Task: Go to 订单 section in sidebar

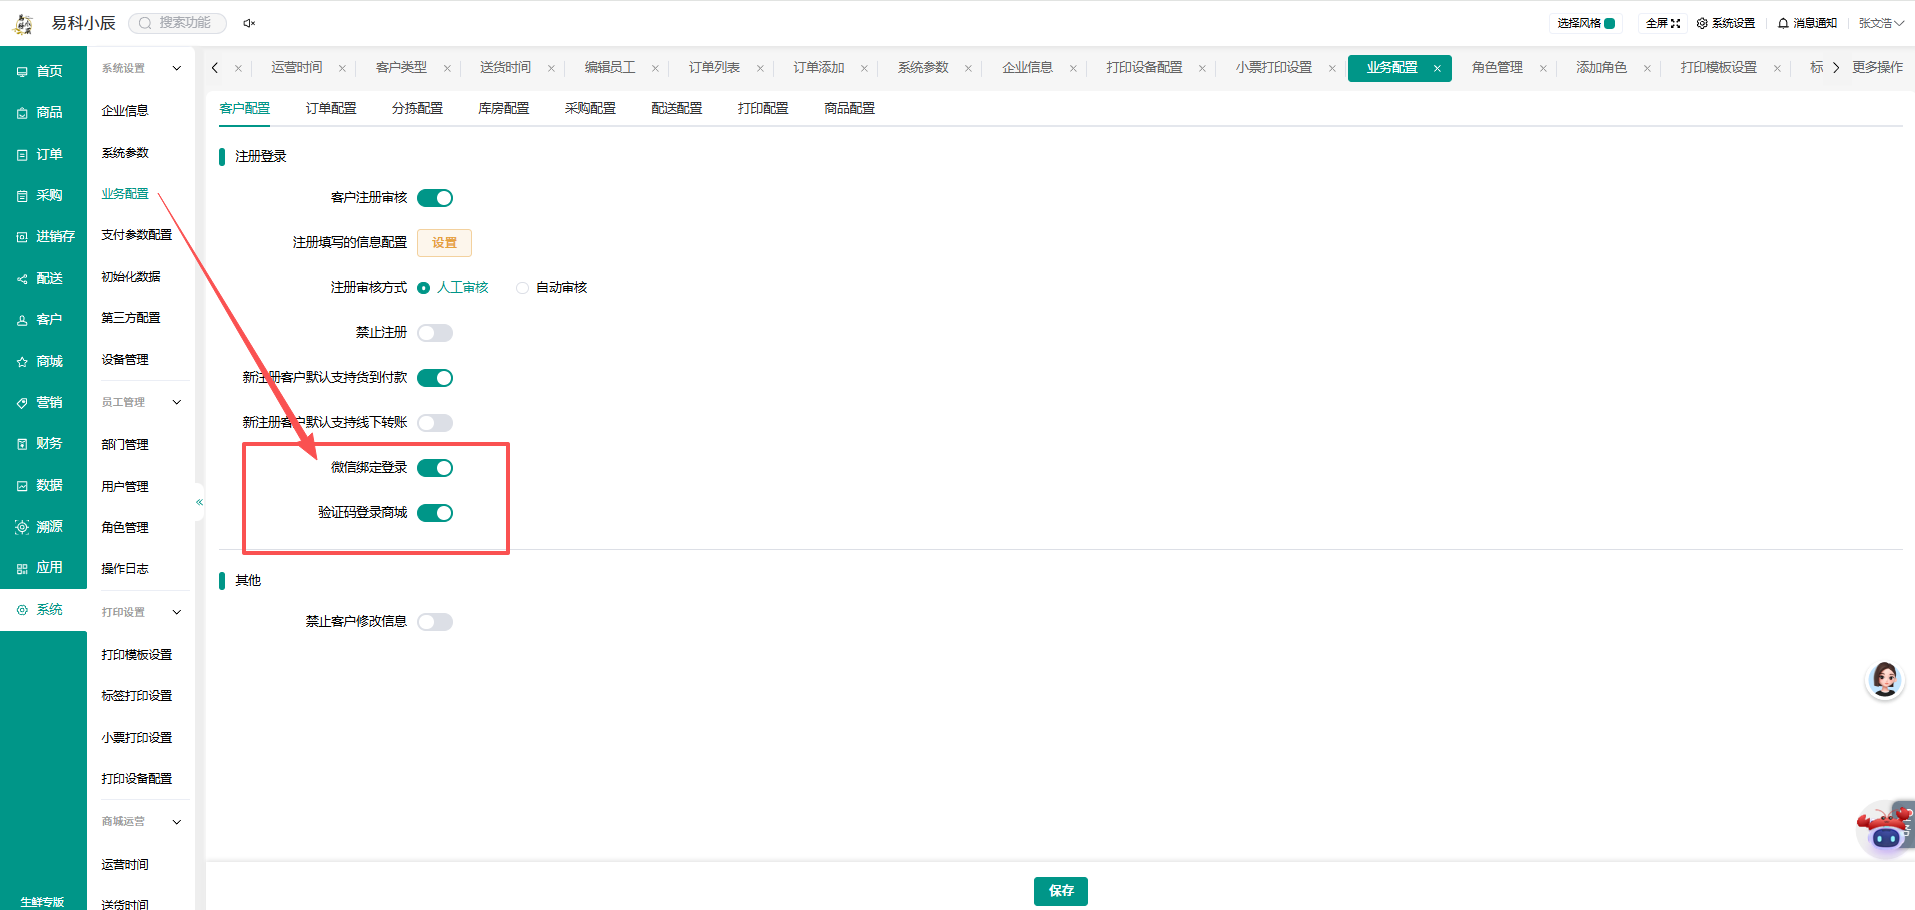Action: pyautogui.click(x=42, y=154)
